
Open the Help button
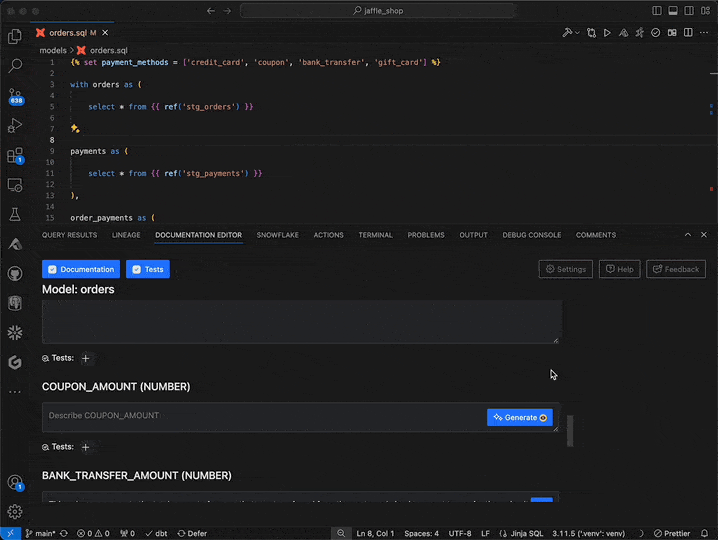(x=620, y=269)
